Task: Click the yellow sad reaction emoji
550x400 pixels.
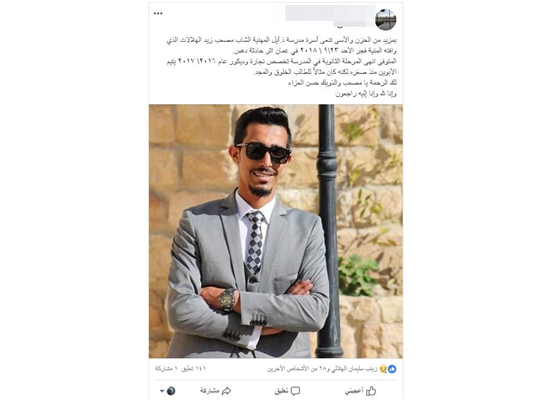Action: [x=383, y=369]
